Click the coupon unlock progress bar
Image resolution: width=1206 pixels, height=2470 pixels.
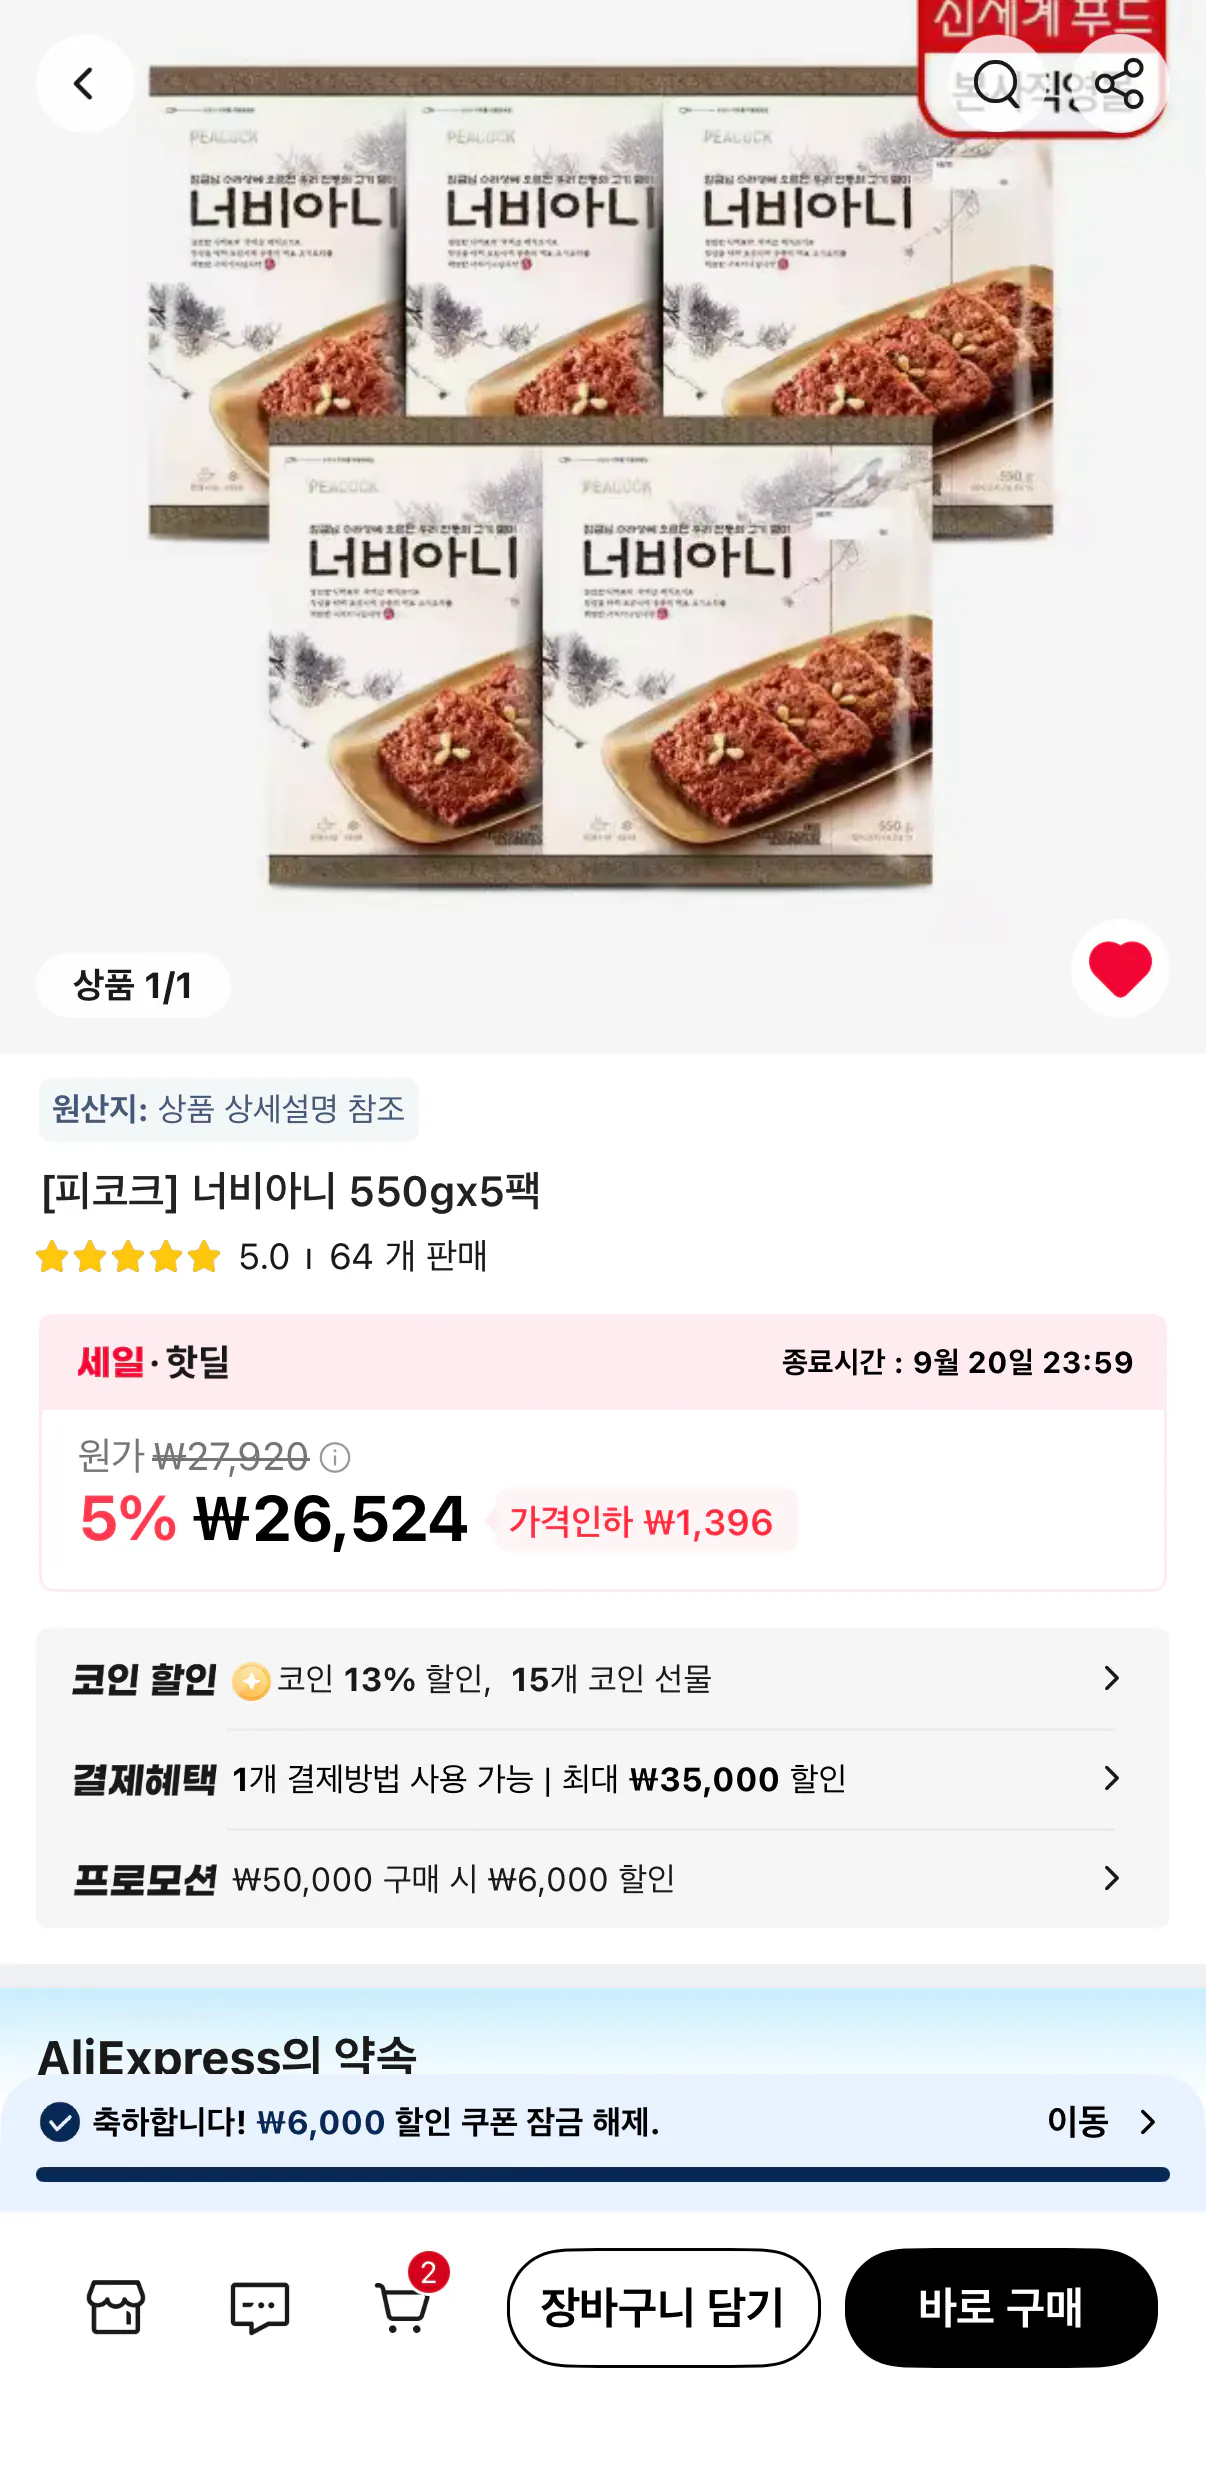[x=603, y=2175]
